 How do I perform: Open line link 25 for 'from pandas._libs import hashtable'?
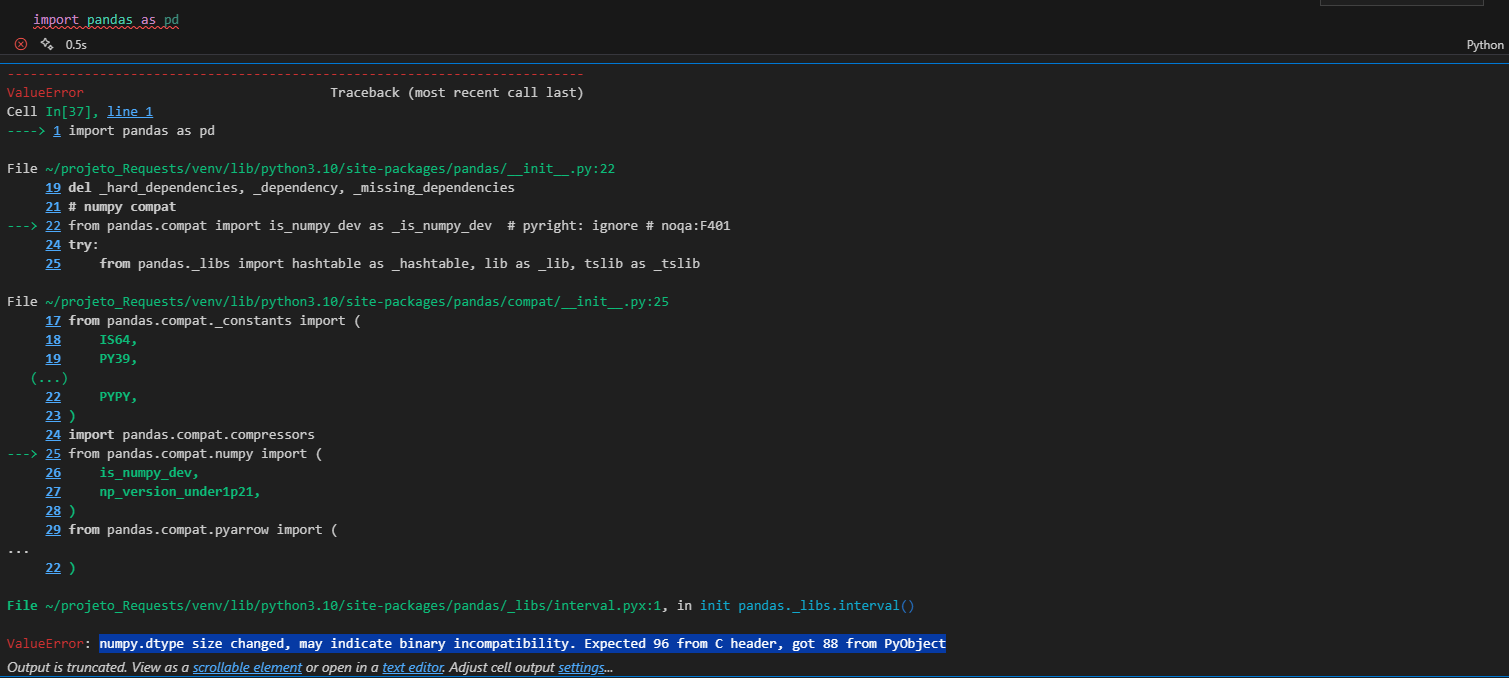[53, 264]
